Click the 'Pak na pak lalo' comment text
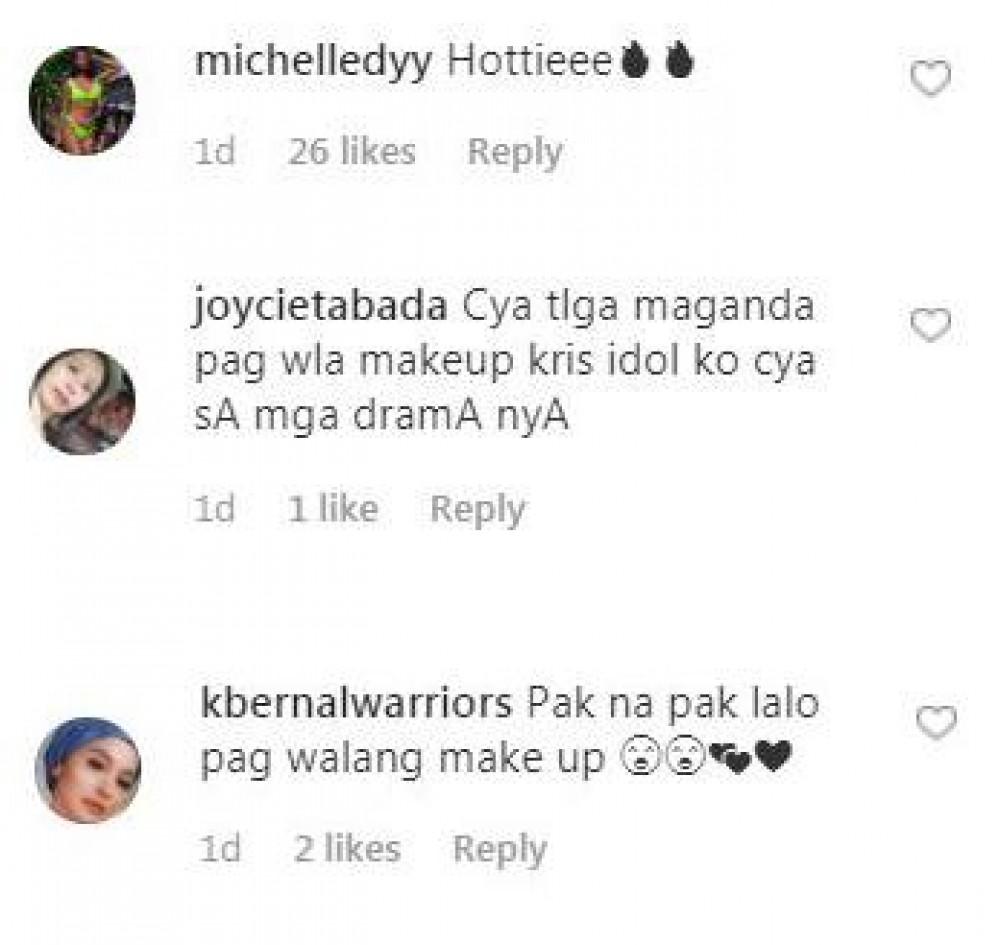 pyautogui.click(x=674, y=704)
